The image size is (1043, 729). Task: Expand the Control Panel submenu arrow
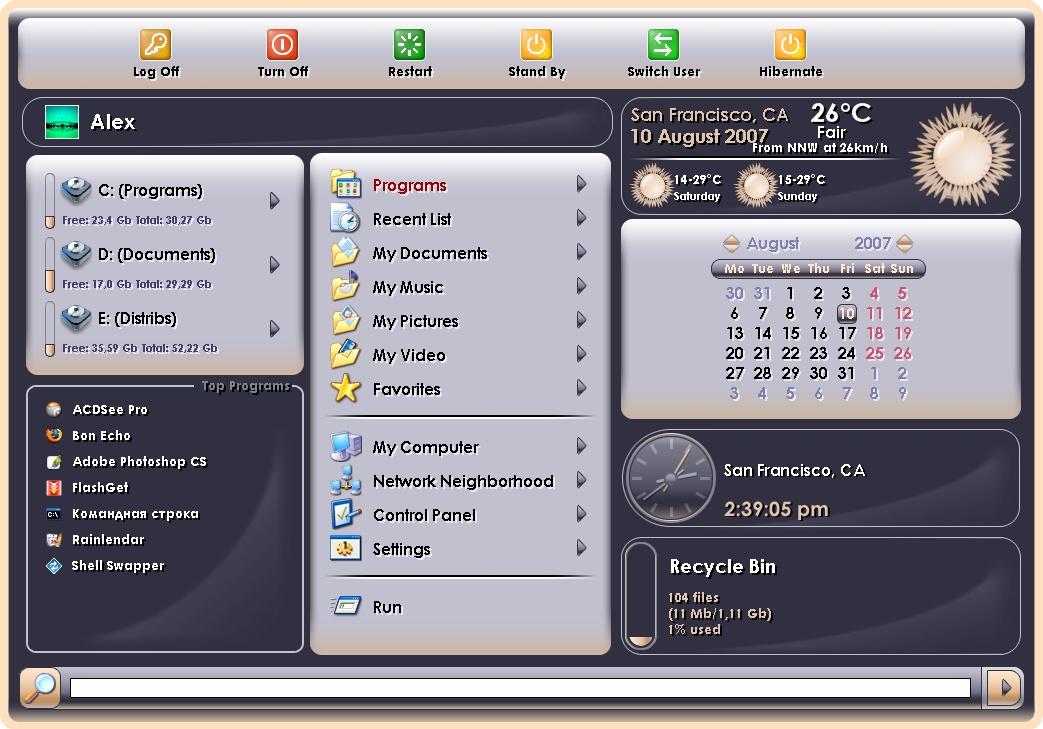point(581,513)
